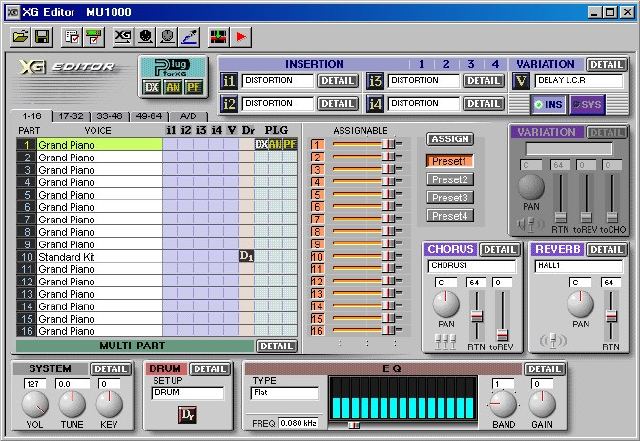Click the D1 drum marker on part 10

(247, 256)
